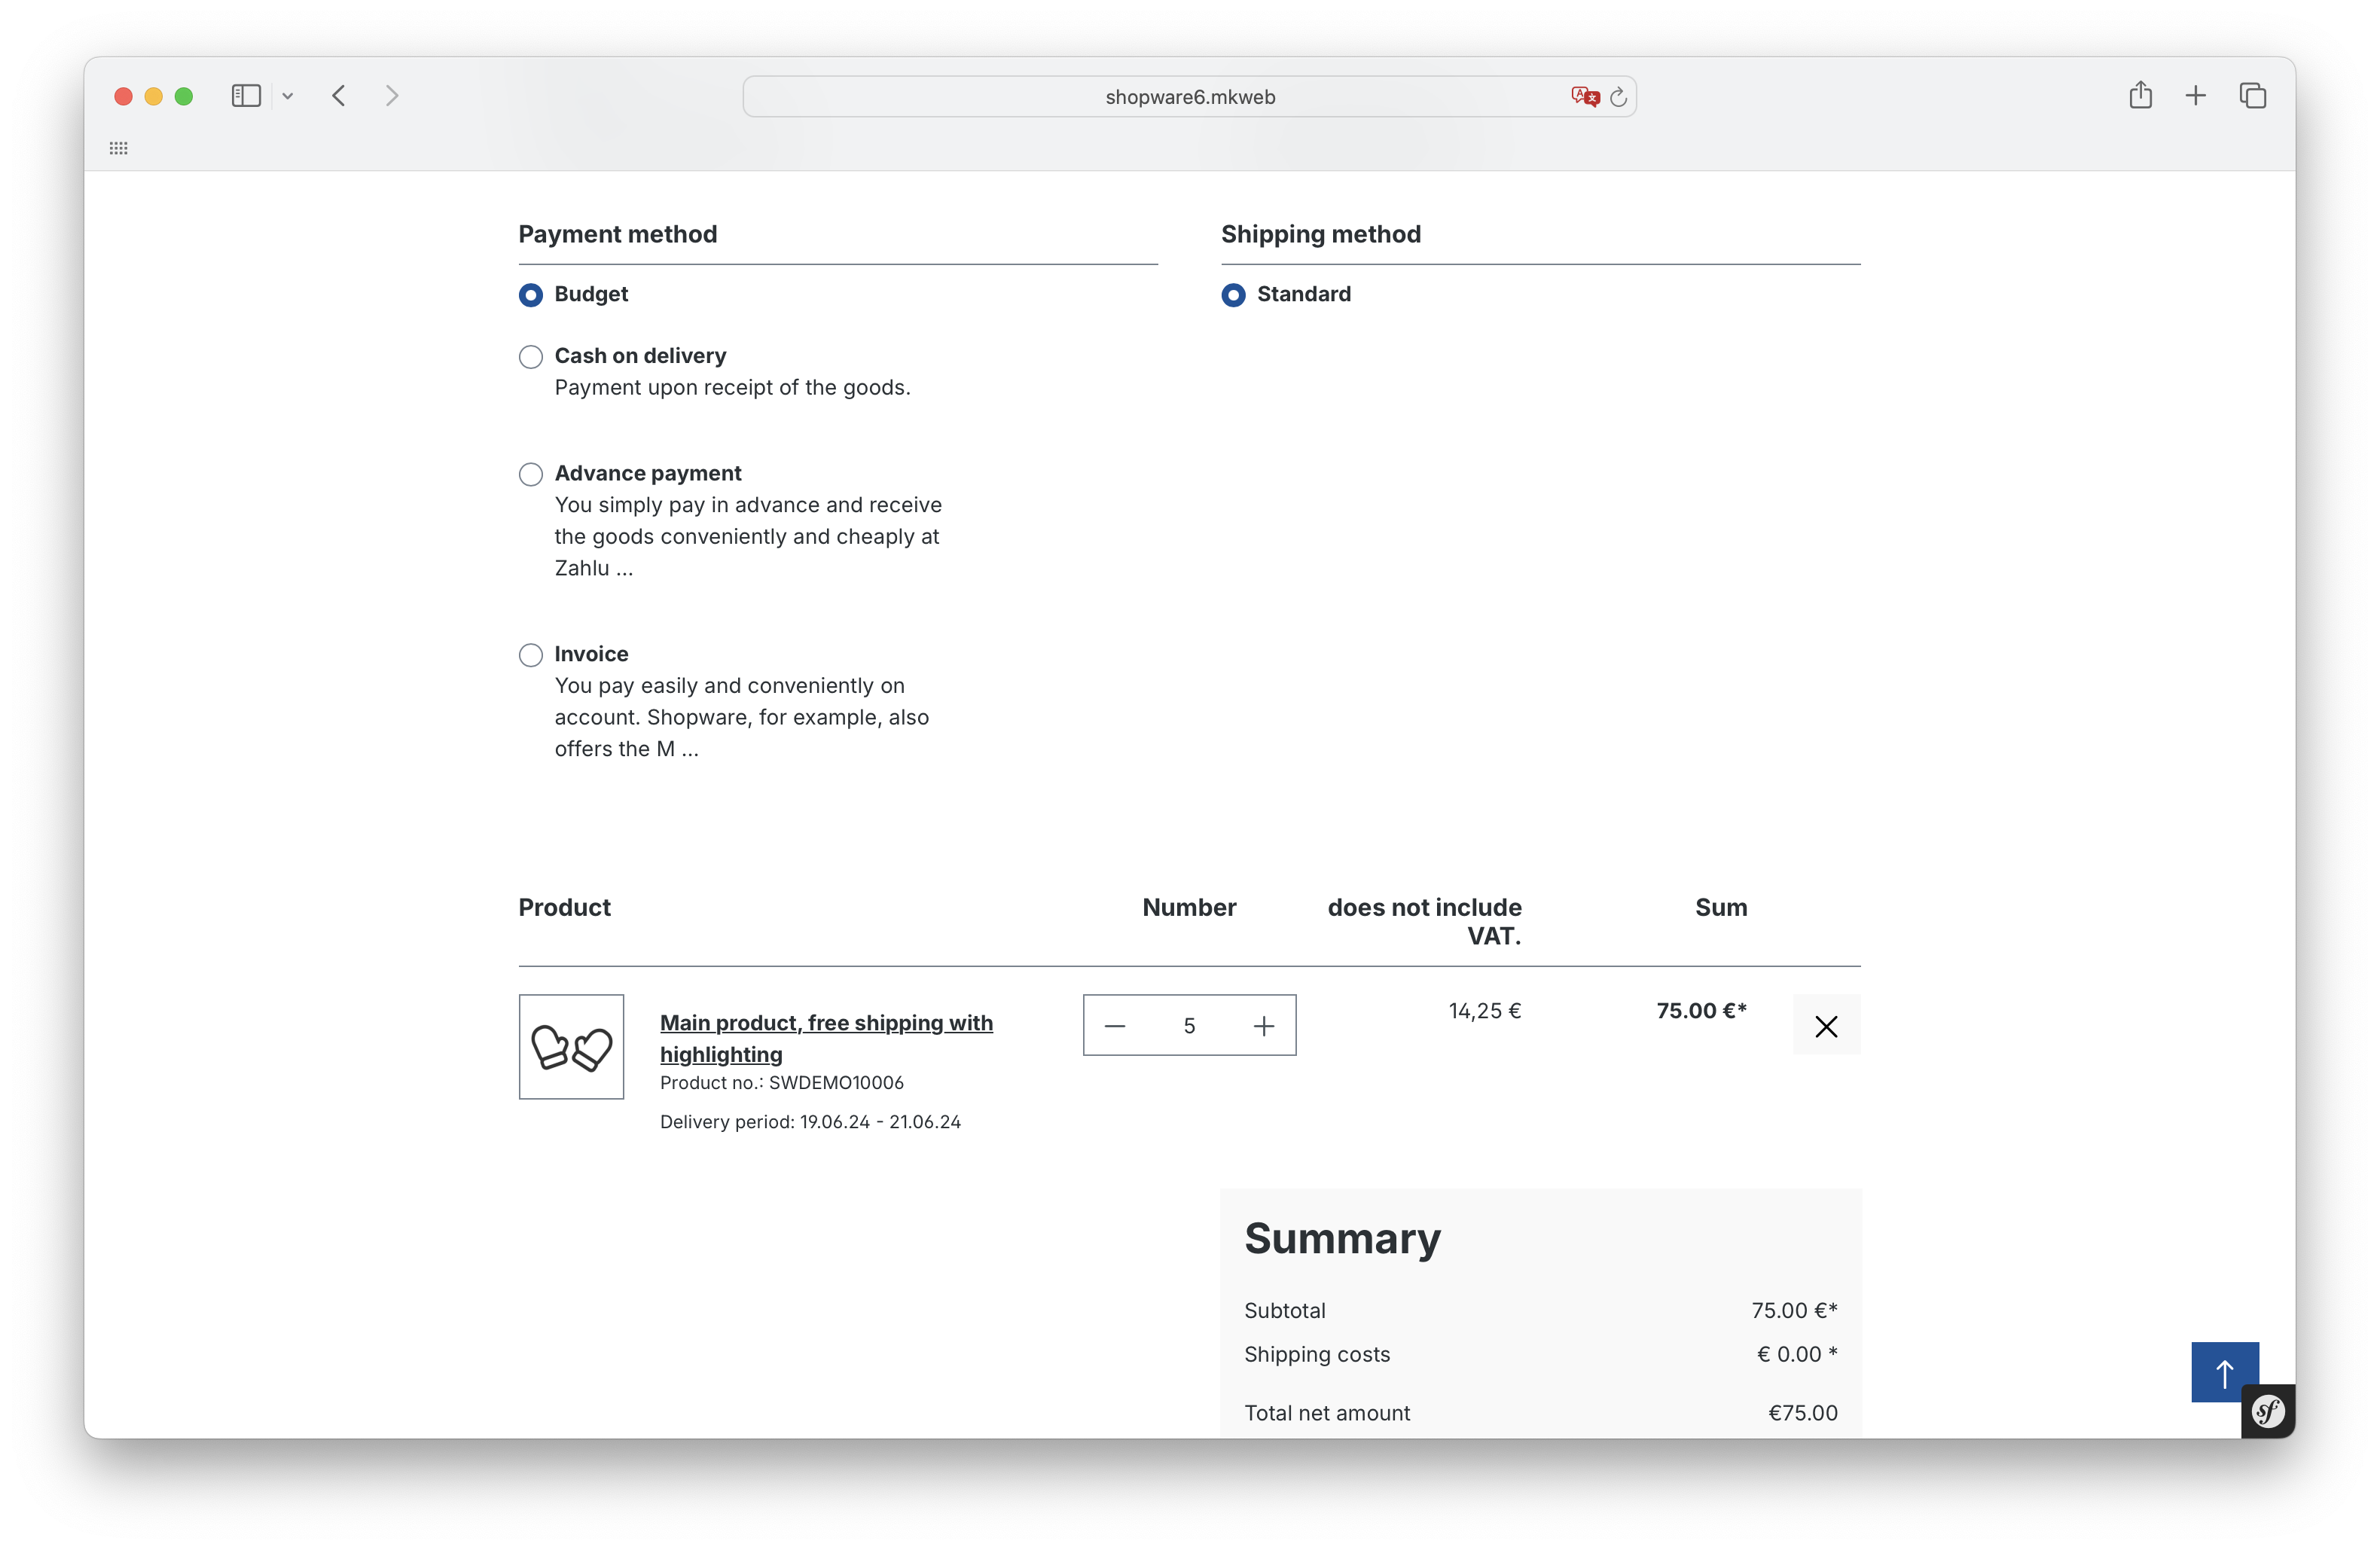Open the Share menu icon

tap(2140, 96)
